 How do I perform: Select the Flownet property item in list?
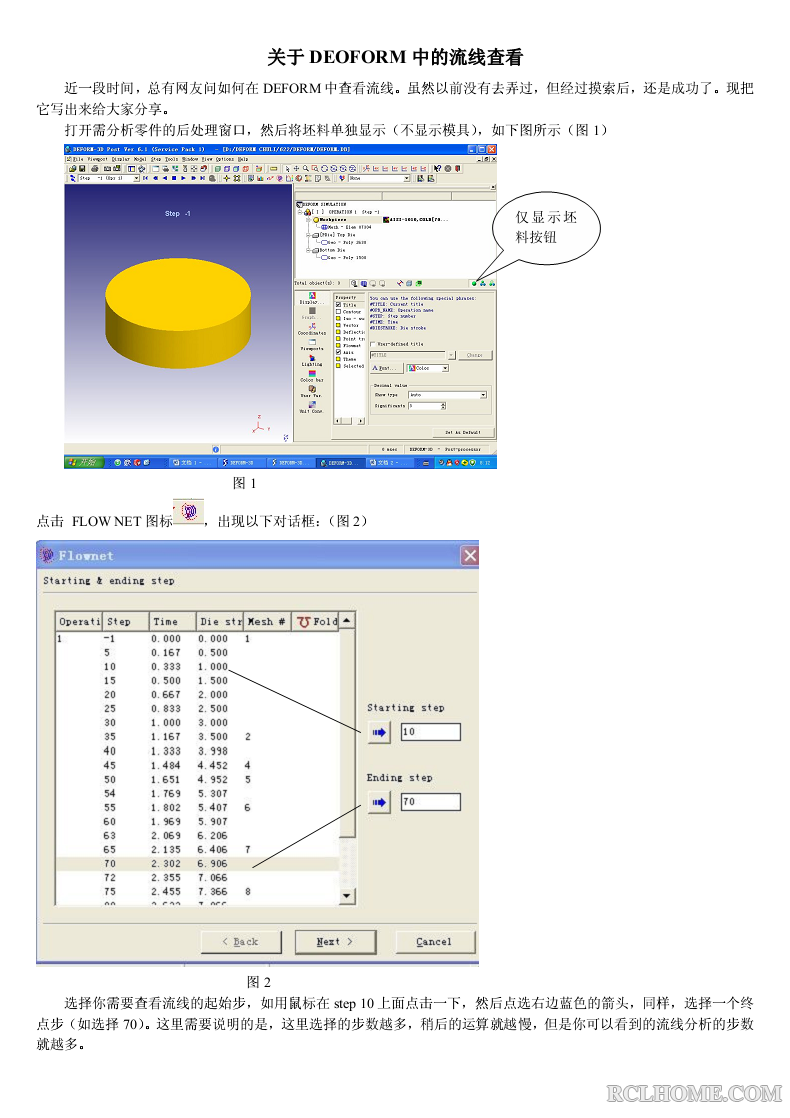pos(348,345)
